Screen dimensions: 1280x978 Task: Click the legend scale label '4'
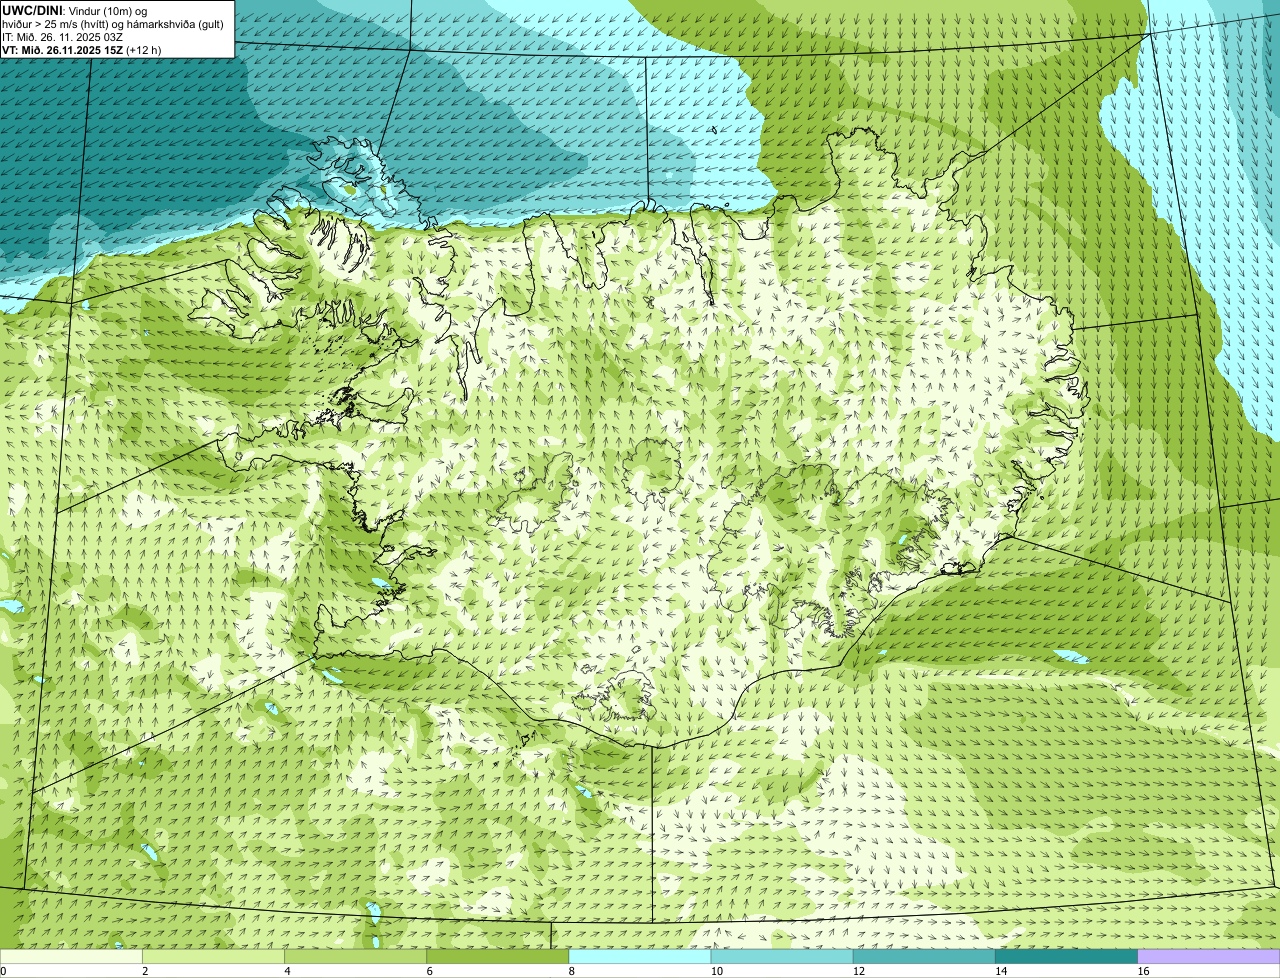(x=288, y=971)
